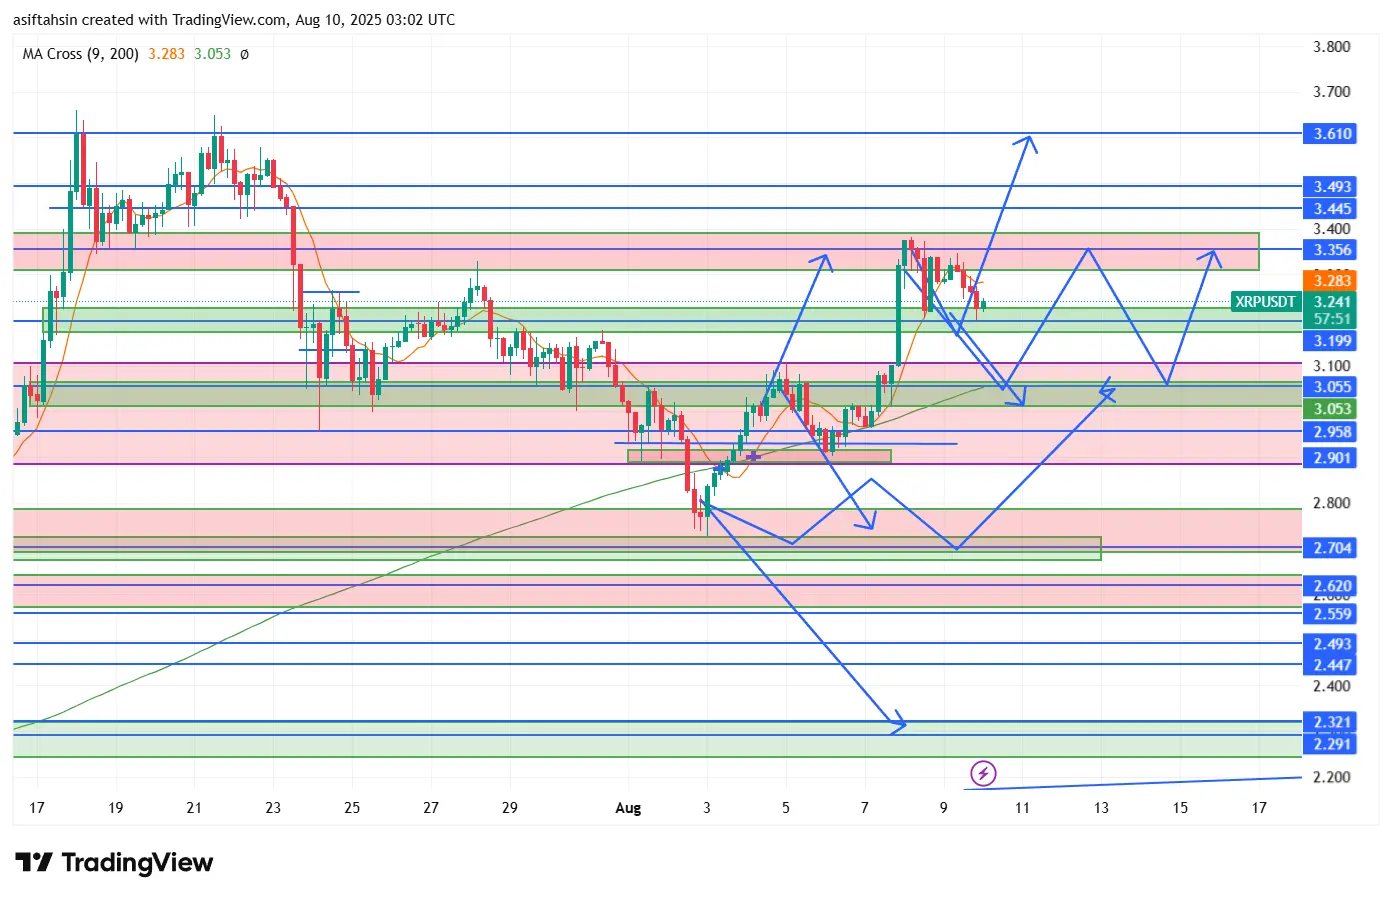Select the 2.620 price label
1392x900 pixels.
(x=1329, y=587)
